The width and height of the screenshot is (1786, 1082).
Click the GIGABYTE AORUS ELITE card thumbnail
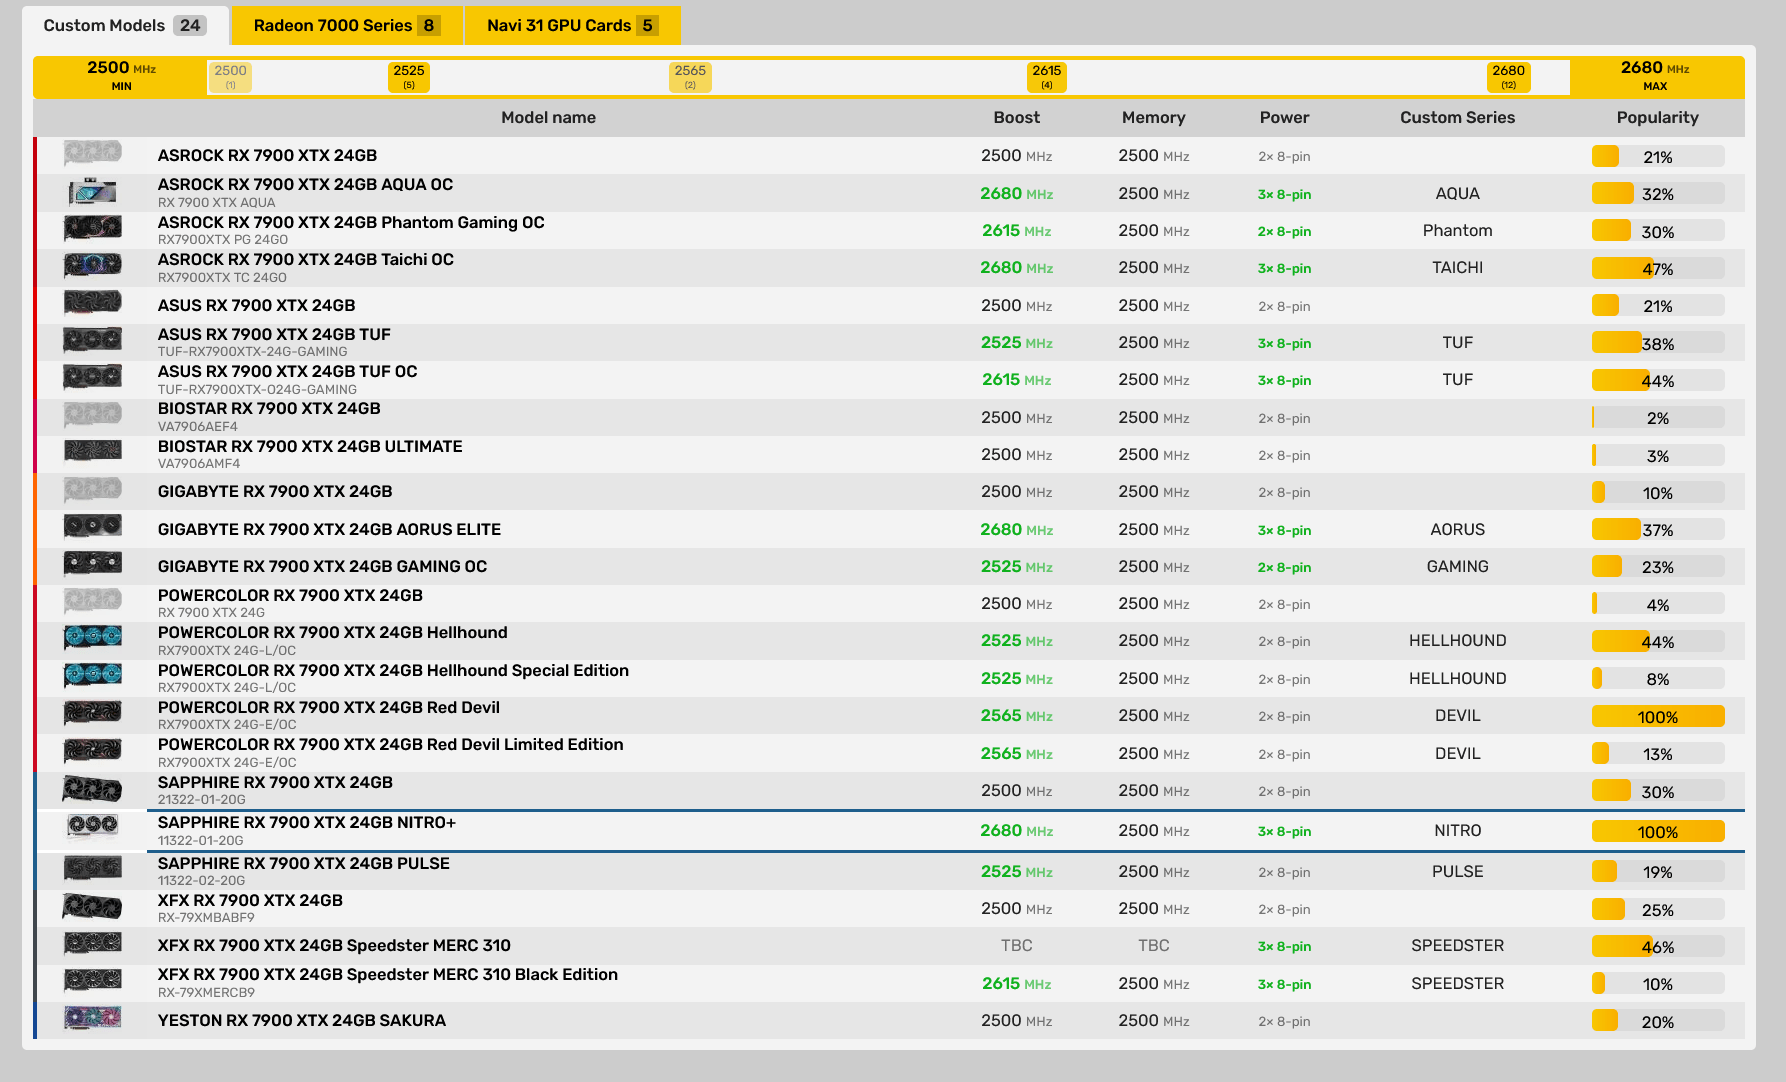[x=91, y=528]
